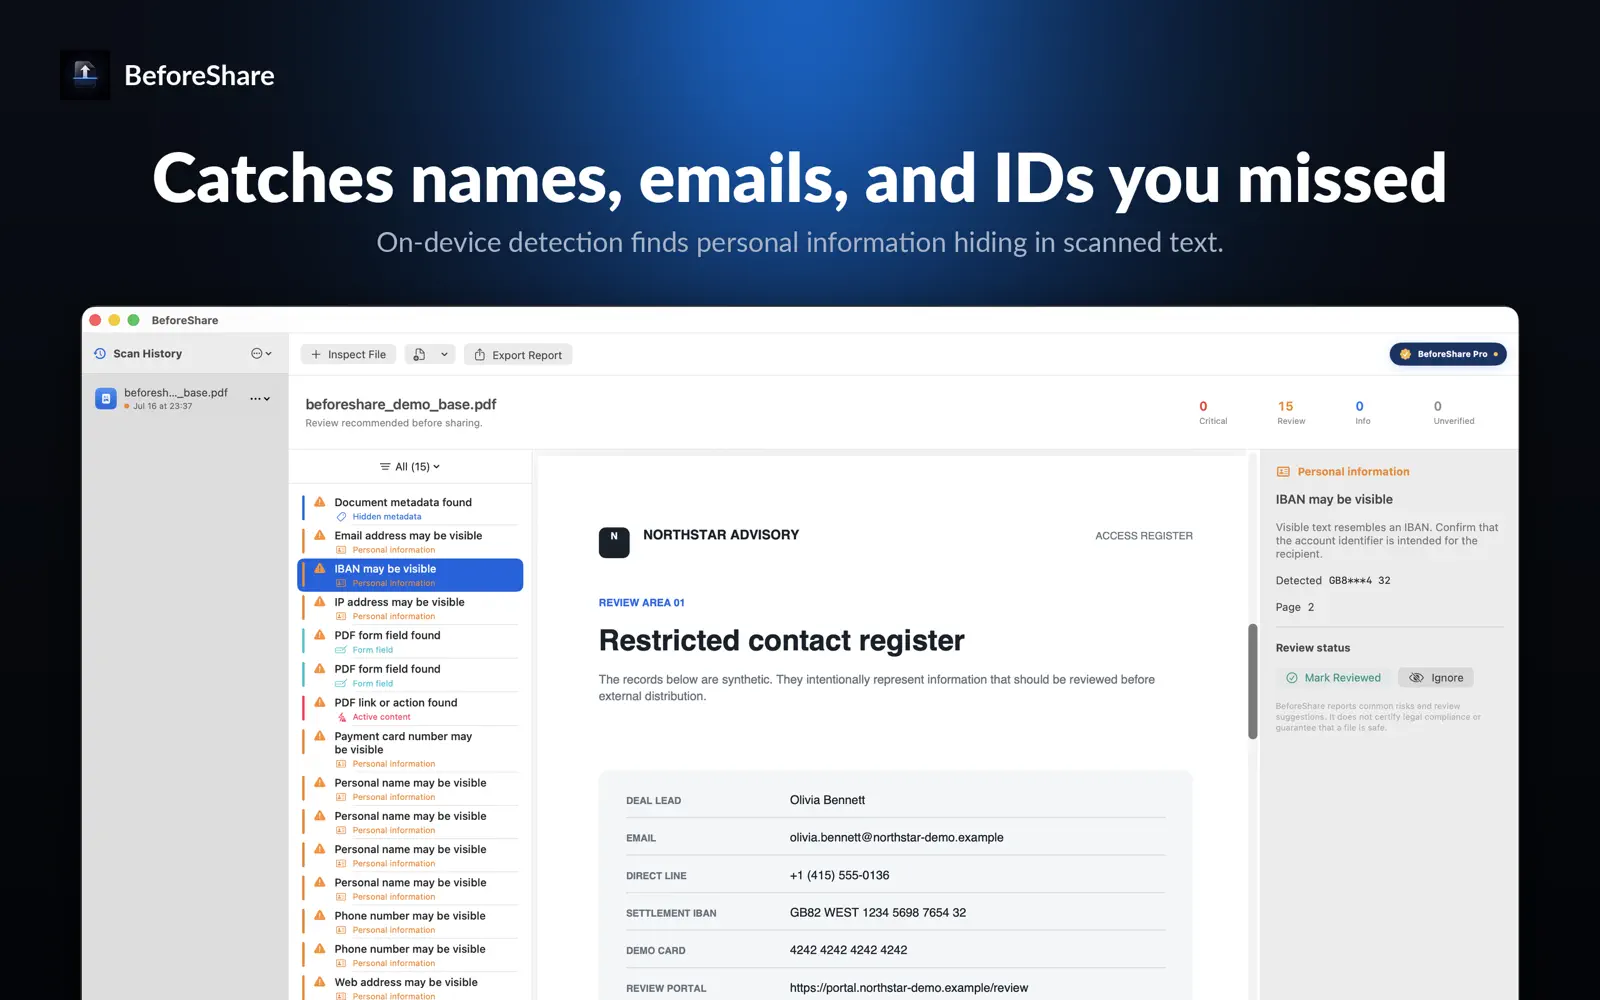This screenshot has width=1600, height=1000.
Task: Click the document preview vertical scrollbar
Action: [1252, 682]
